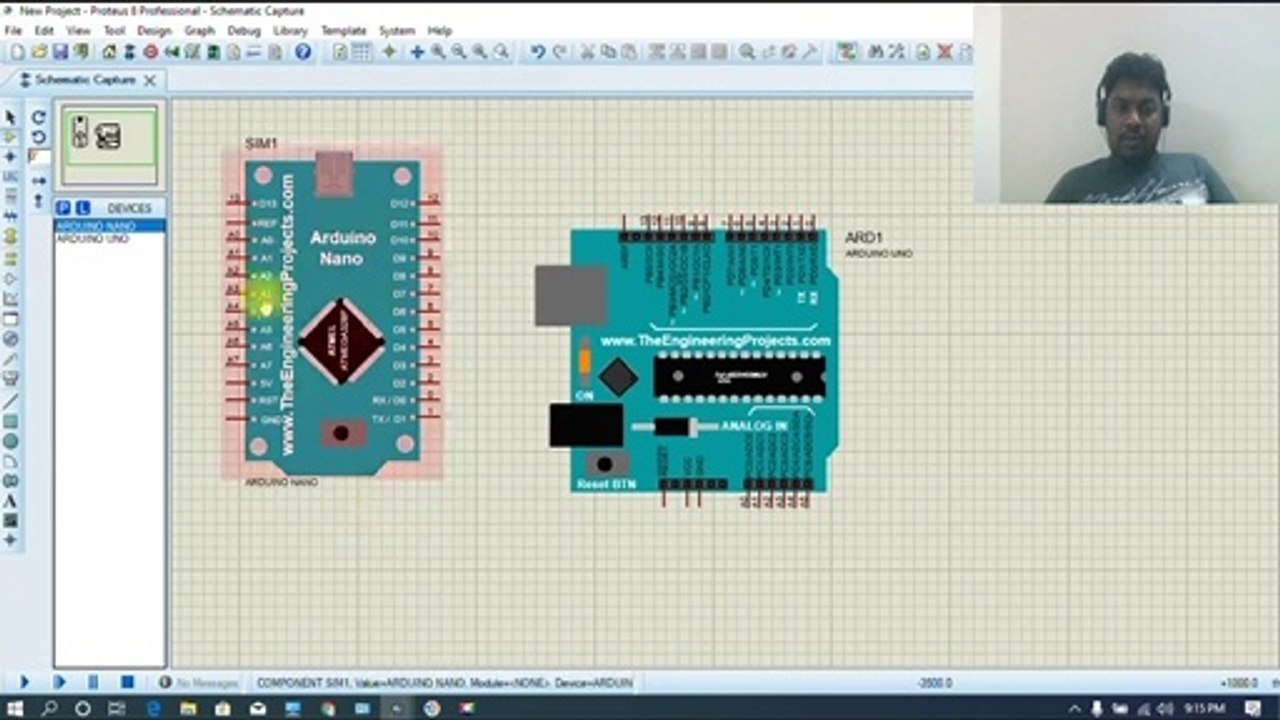This screenshot has width=1280, height=720.
Task: Click the blue plus center-view icon
Action: [x=417, y=52]
